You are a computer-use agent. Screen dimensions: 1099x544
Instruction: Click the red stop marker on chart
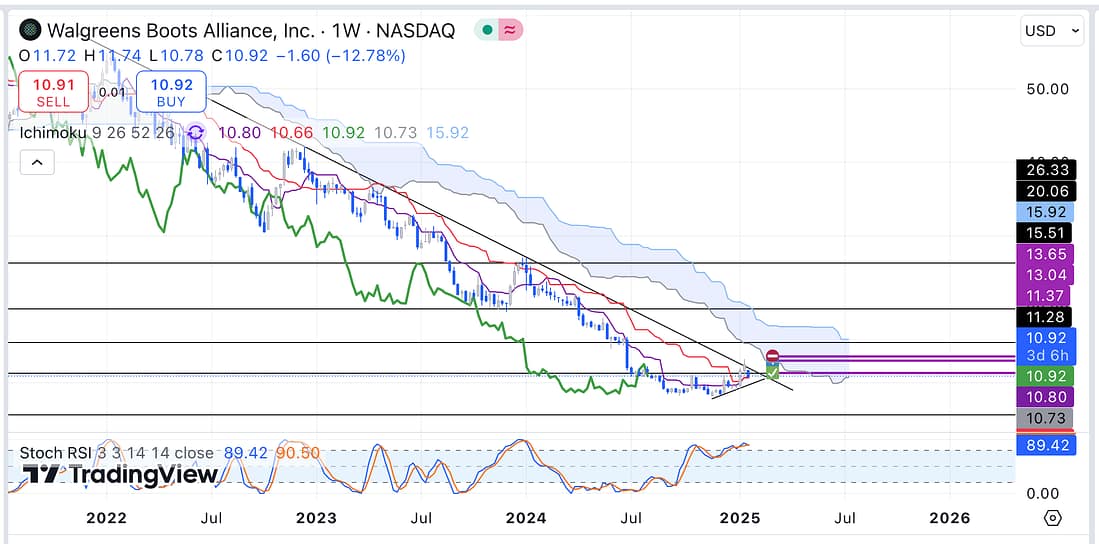(x=773, y=356)
